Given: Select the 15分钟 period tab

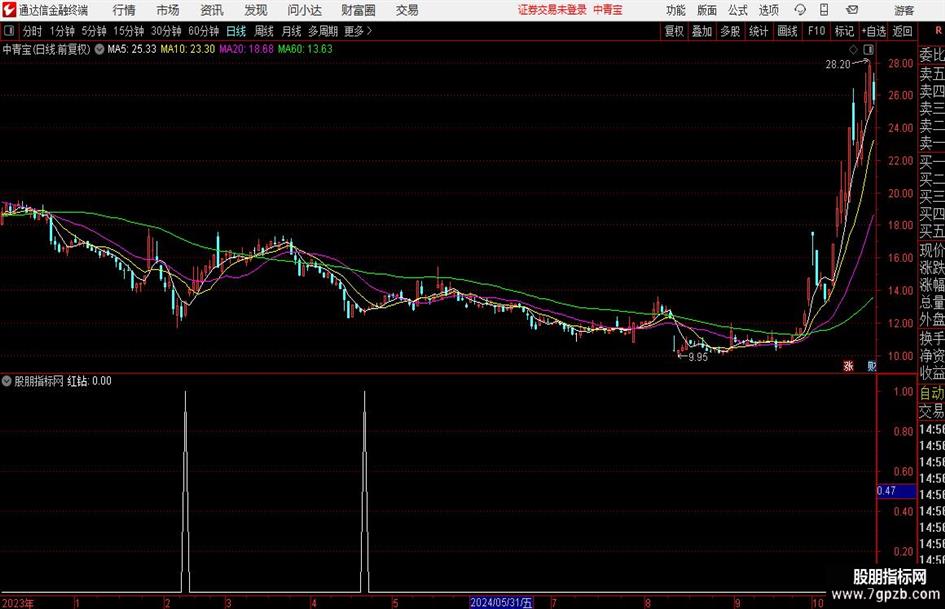Looking at the screenshot, I should [x=129, y=31].
